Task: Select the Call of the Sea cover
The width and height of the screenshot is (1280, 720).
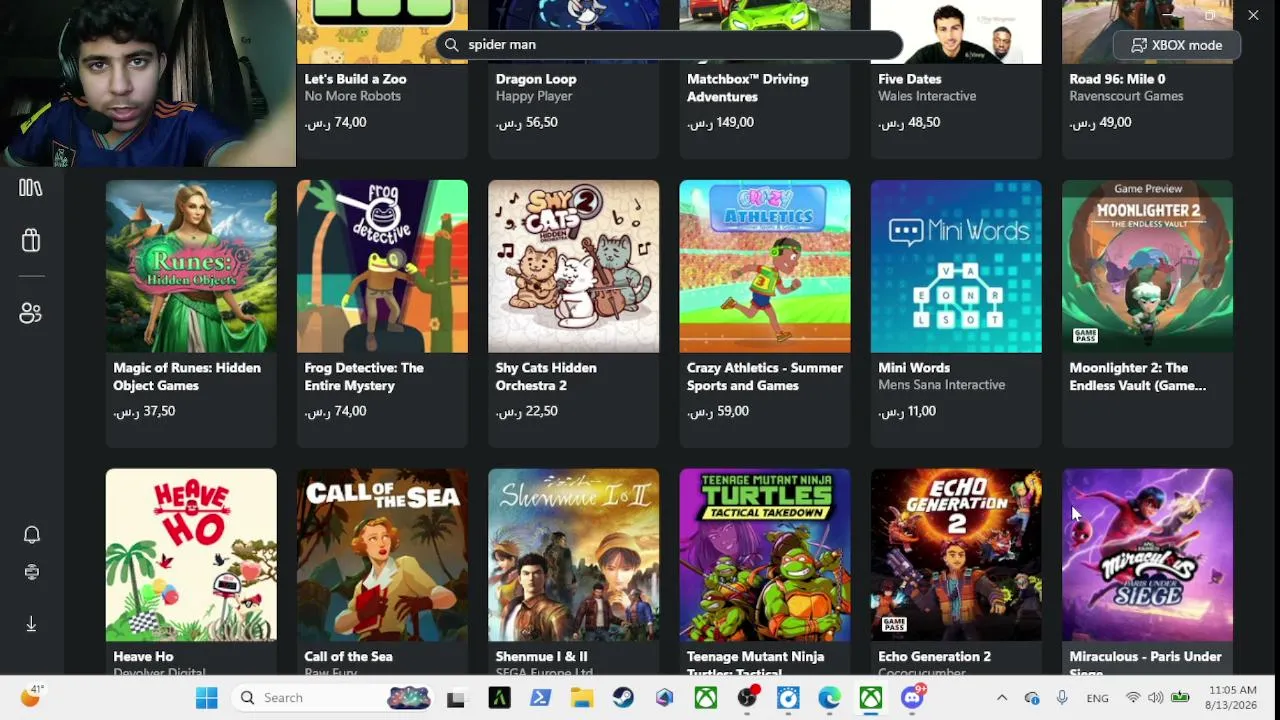Action: tap(382, 555)
